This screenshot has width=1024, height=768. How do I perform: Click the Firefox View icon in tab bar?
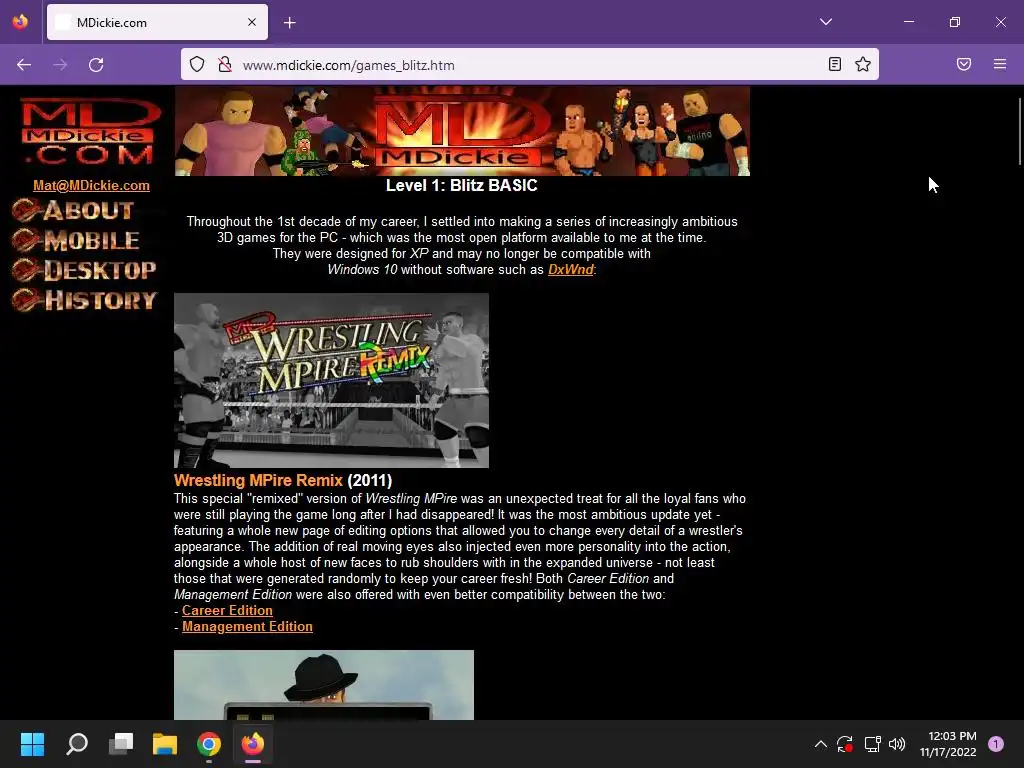[20, 22]
